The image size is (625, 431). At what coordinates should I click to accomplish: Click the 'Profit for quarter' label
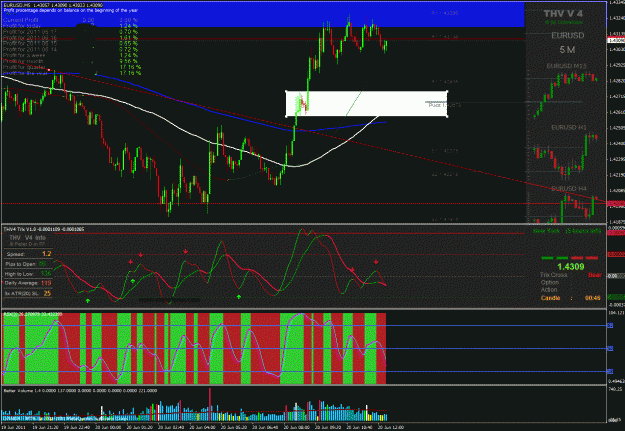tap(24, 67)
